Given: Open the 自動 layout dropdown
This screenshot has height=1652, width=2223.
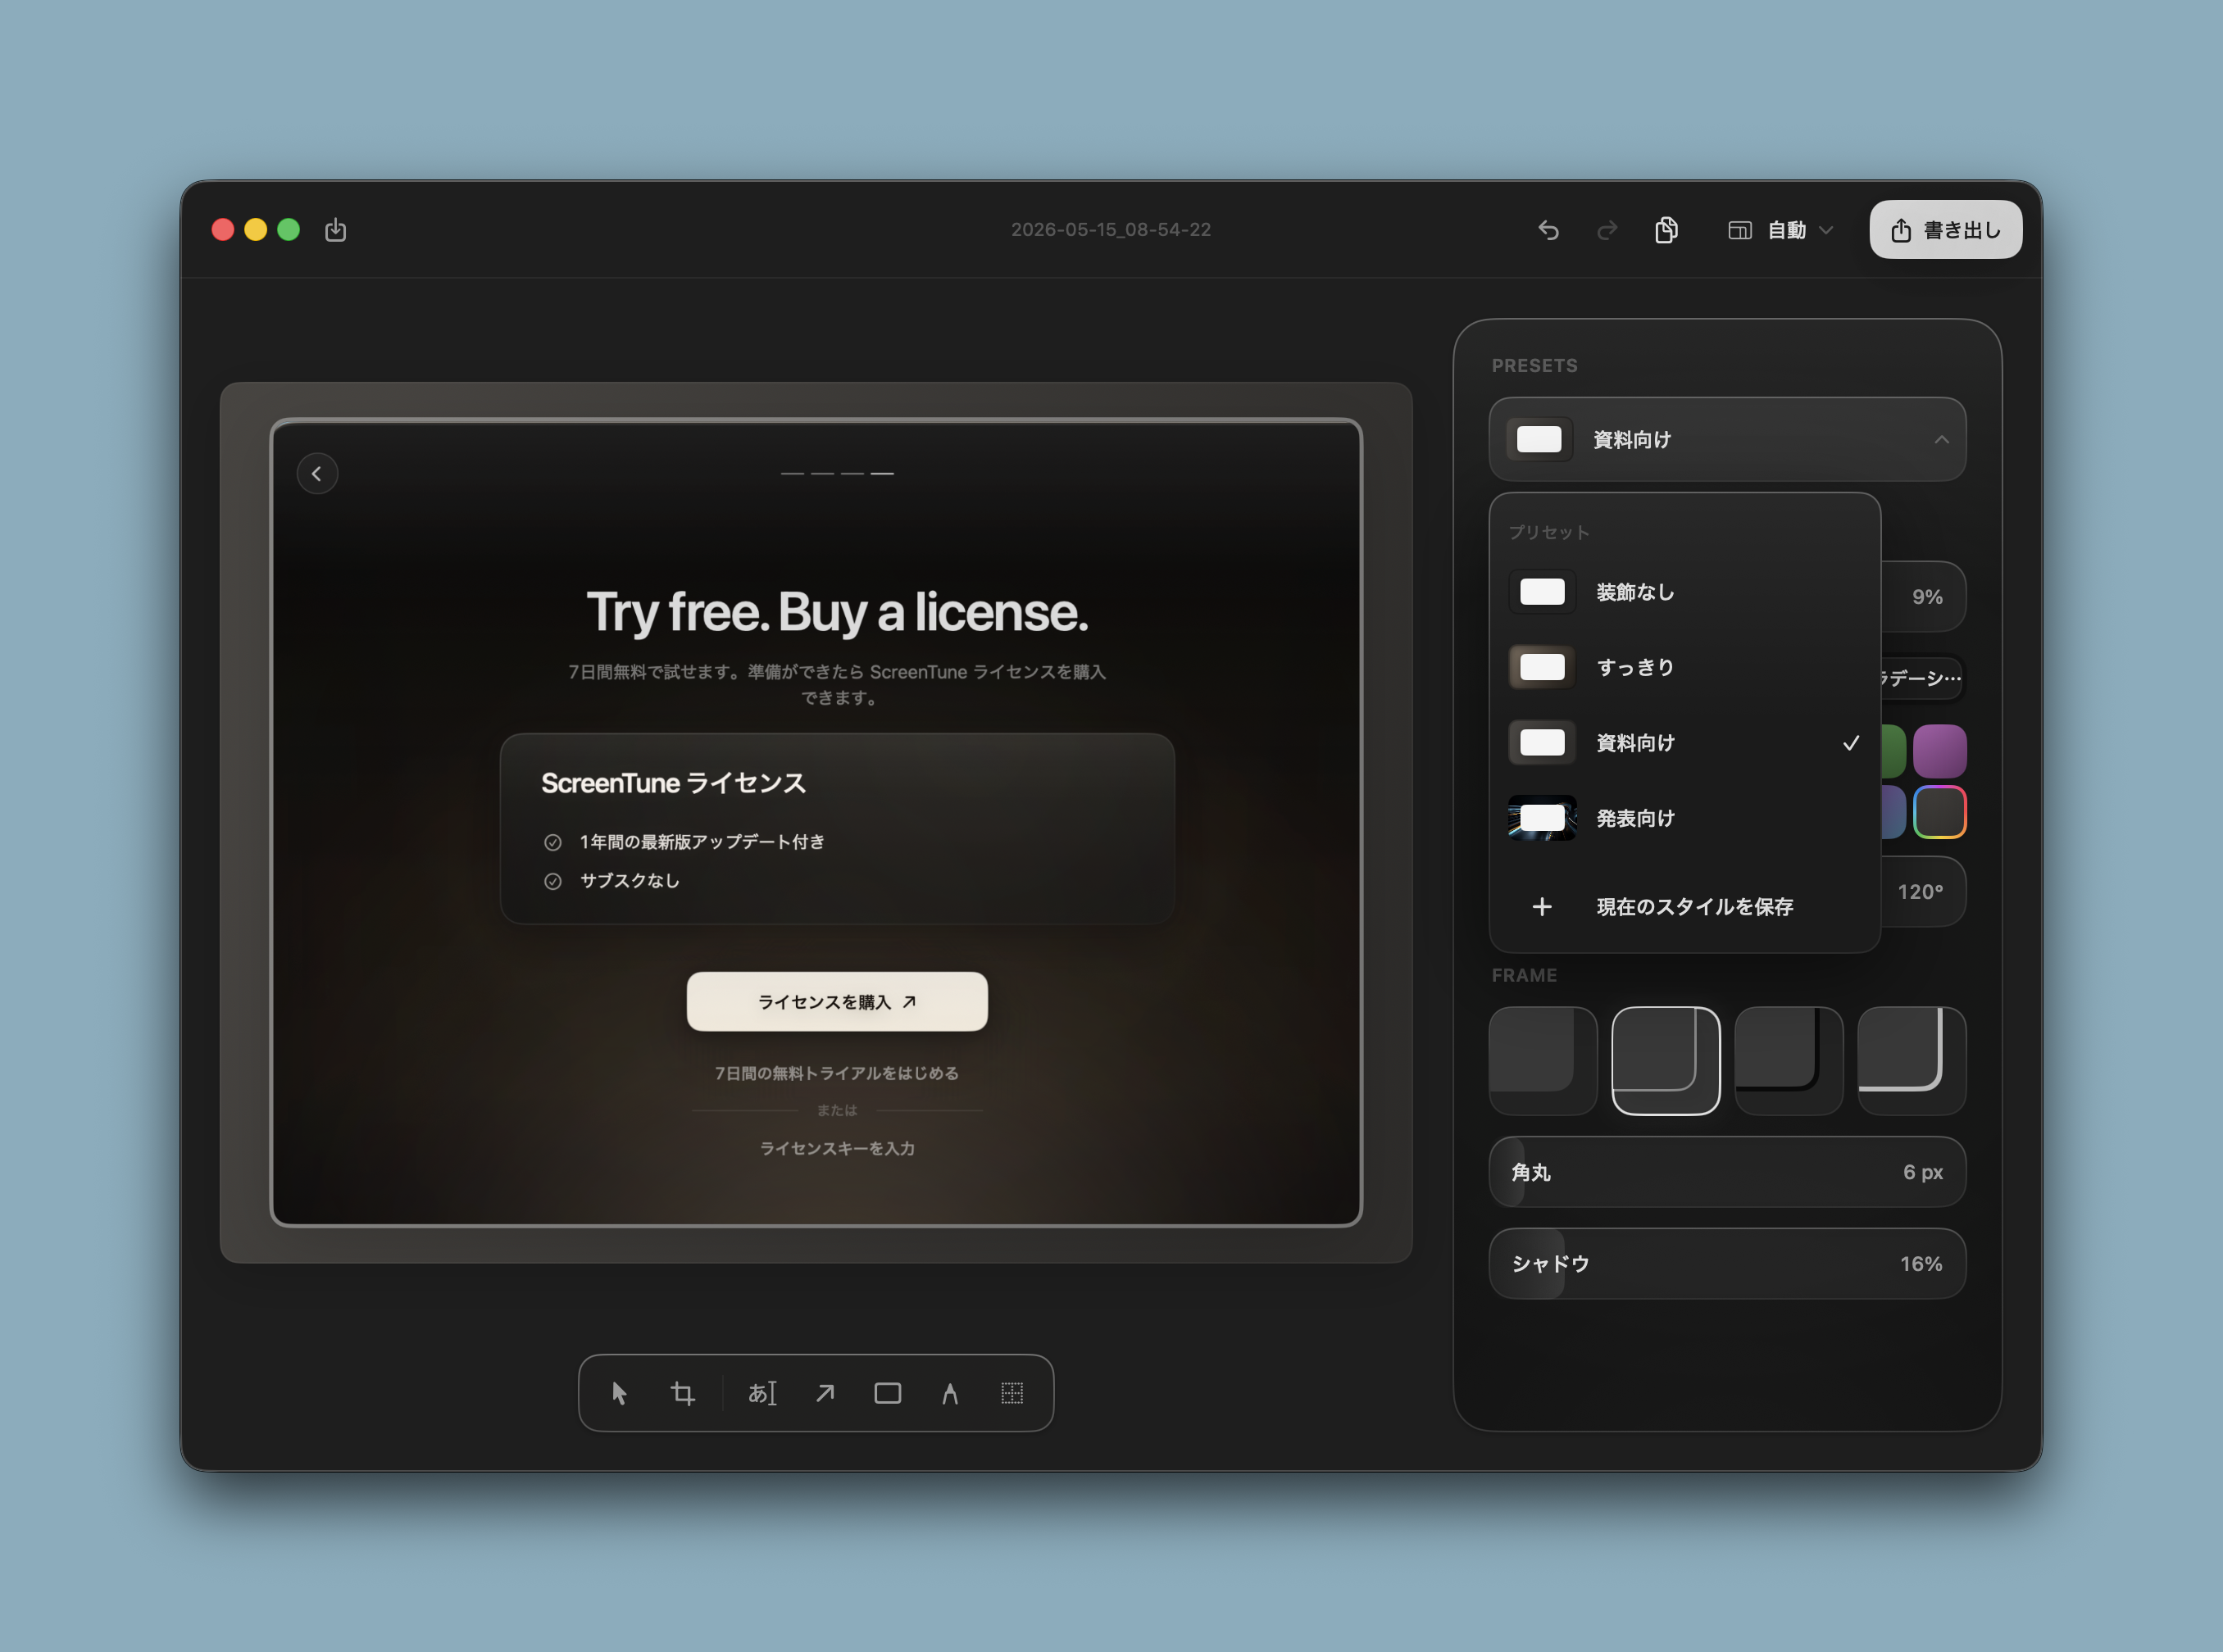Looking at the screenshot, I should (x=1781, y=230).
